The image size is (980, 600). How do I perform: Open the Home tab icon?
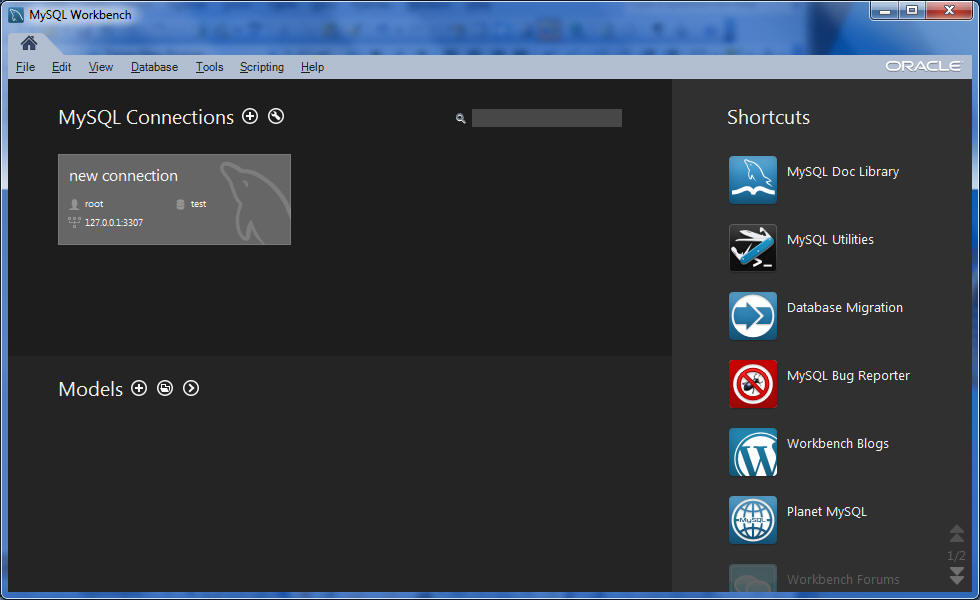tap(29, 43)
